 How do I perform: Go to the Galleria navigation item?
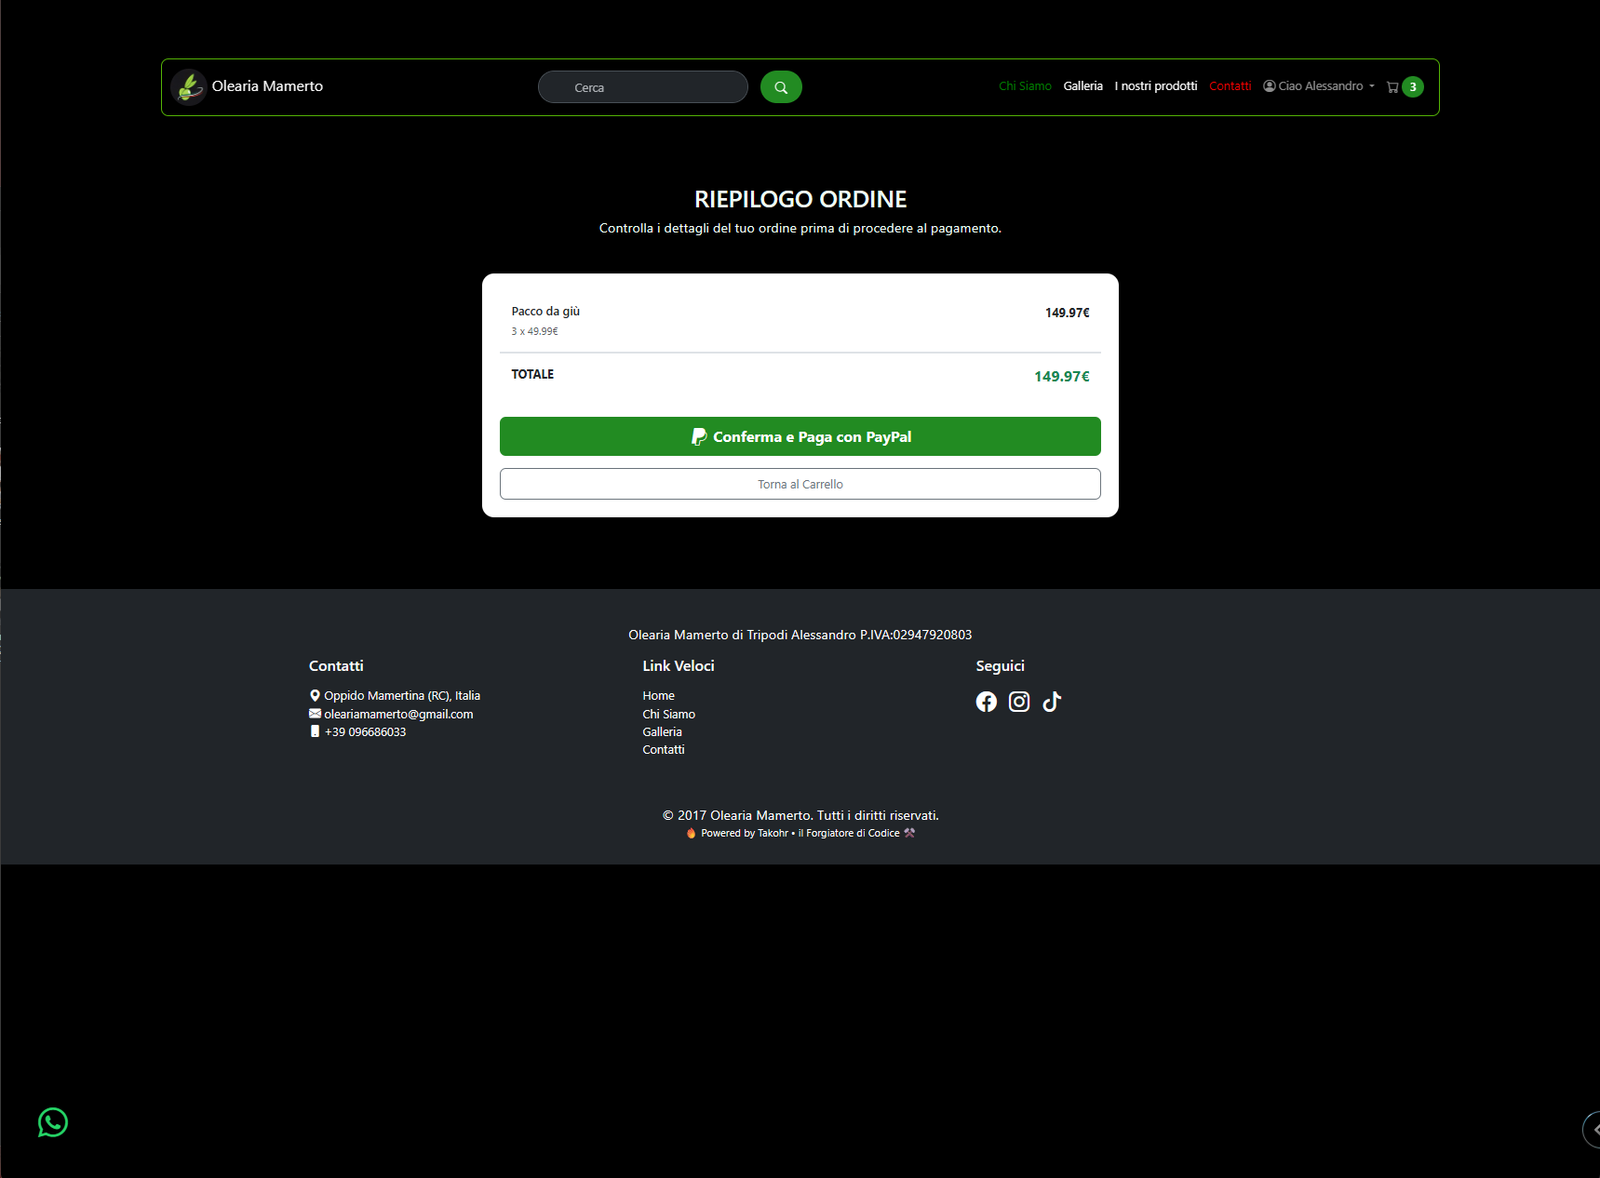pos(1083,86)
